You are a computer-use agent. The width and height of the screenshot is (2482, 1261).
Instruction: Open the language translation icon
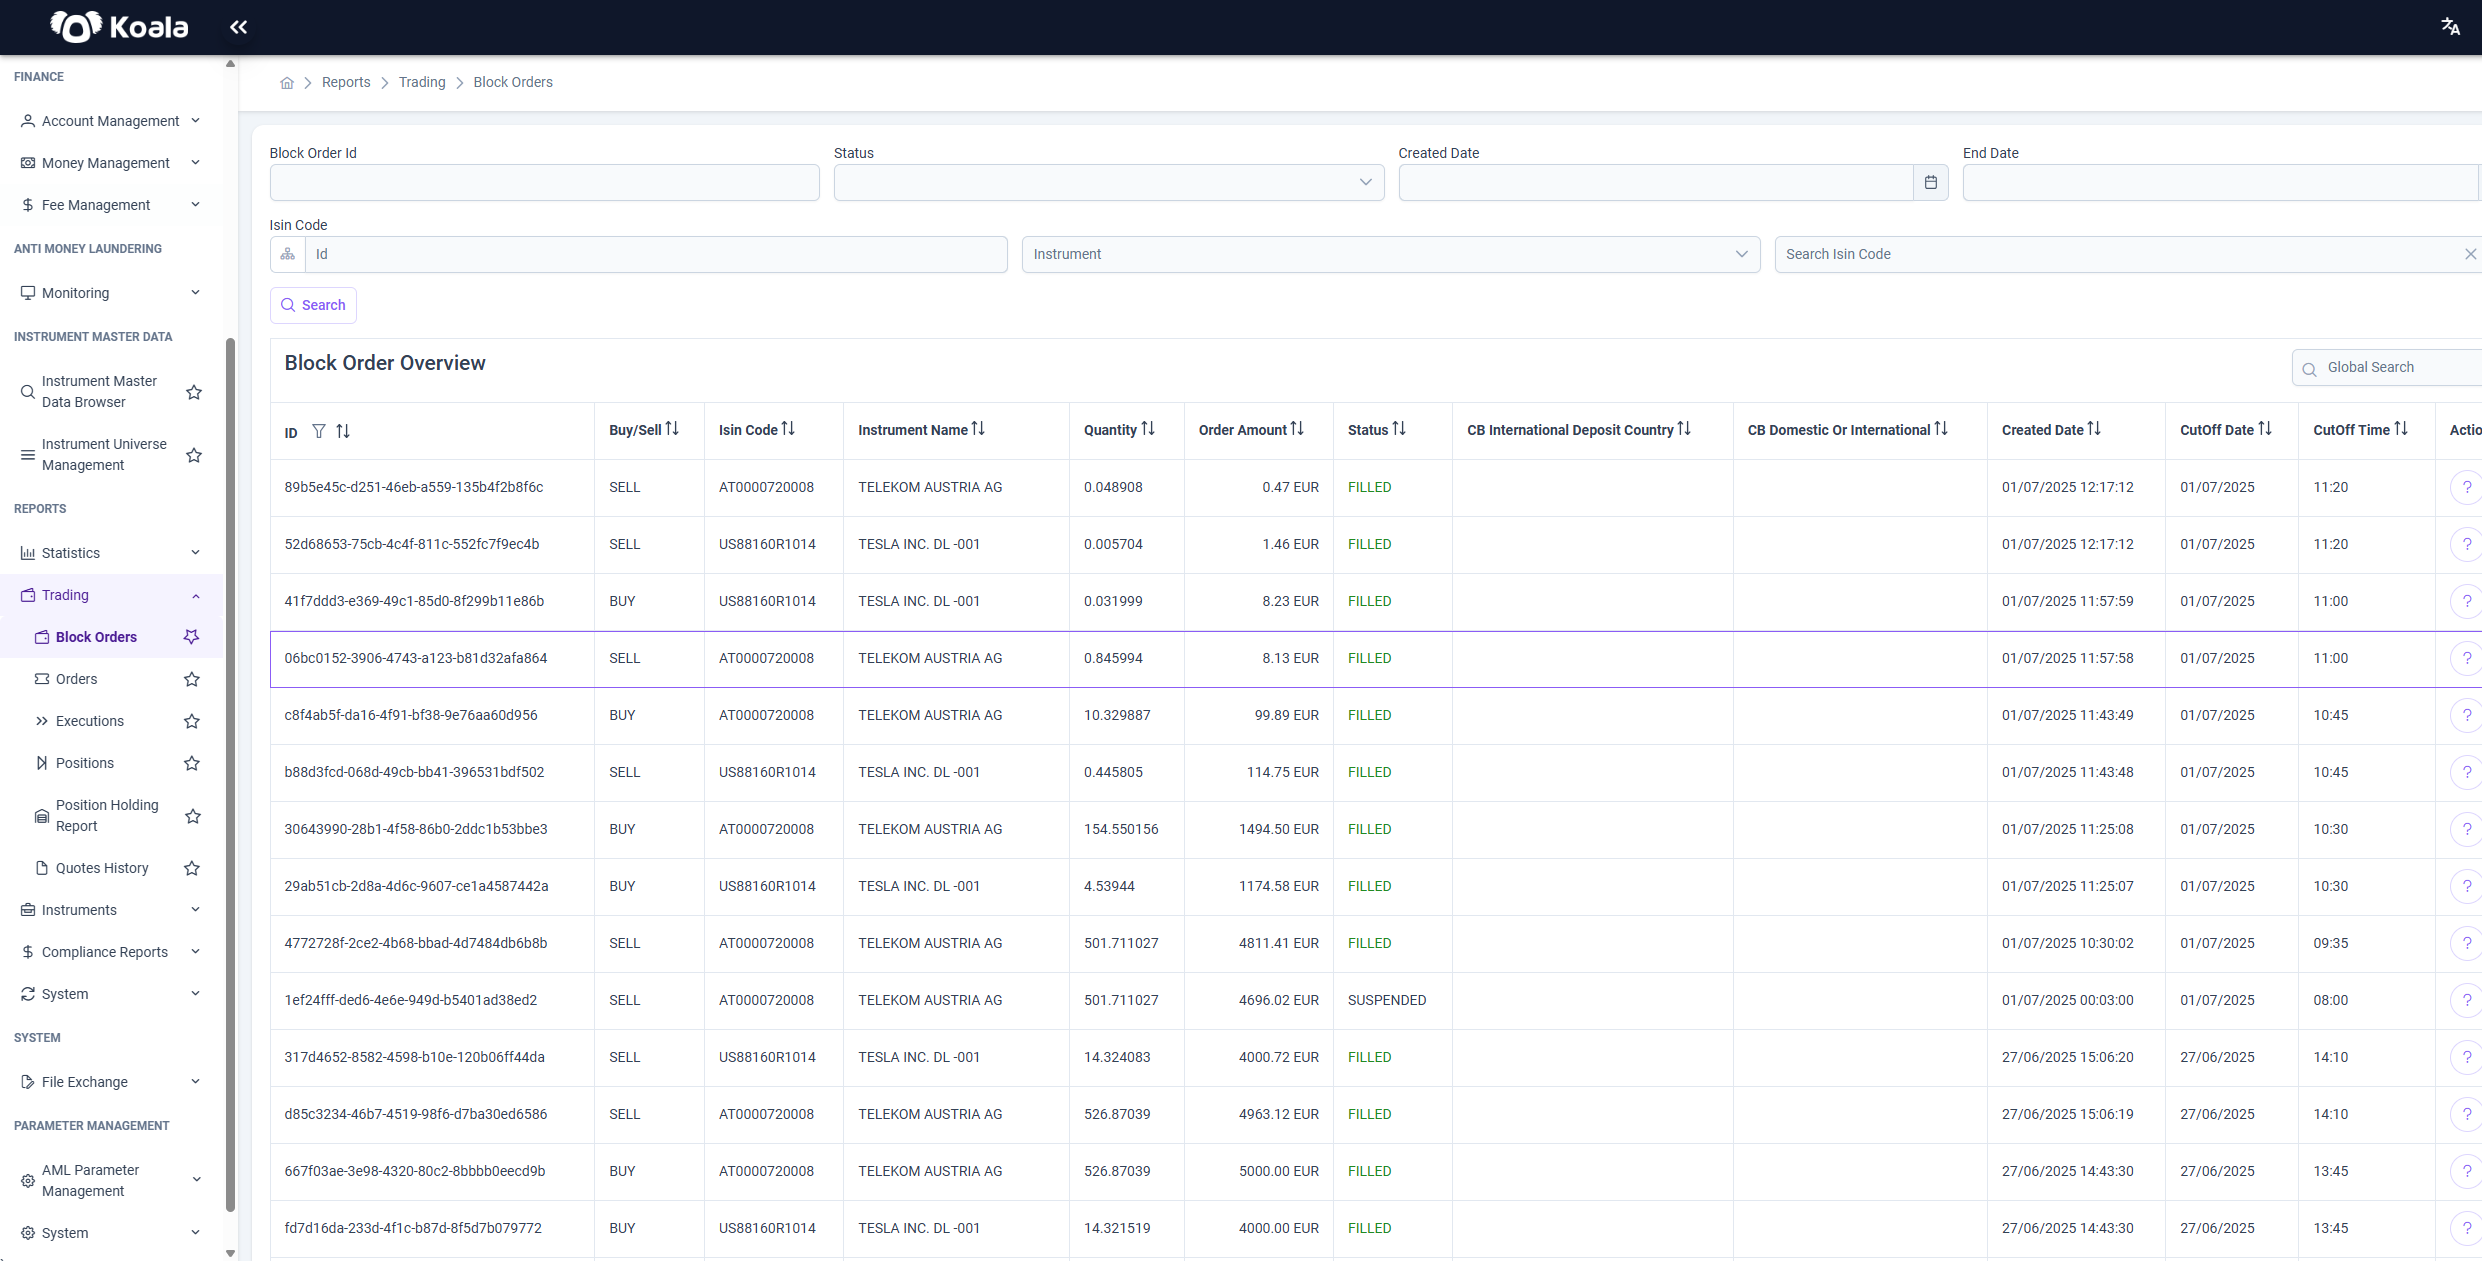pos(2450,27)
